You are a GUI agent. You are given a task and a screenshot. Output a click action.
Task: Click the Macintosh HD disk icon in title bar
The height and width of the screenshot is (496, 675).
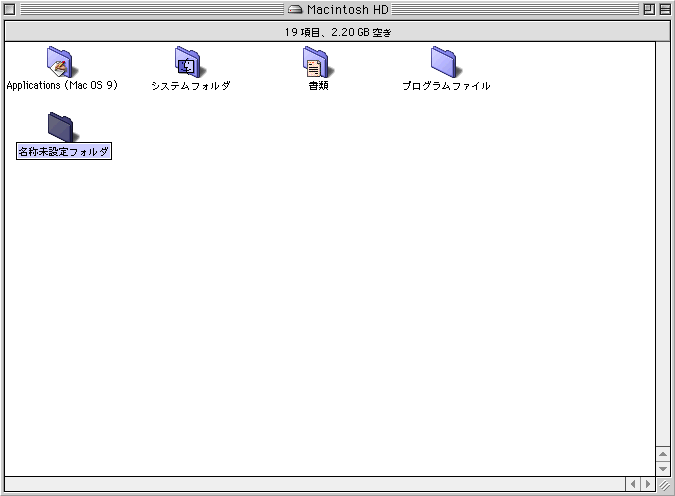point(295,9)
